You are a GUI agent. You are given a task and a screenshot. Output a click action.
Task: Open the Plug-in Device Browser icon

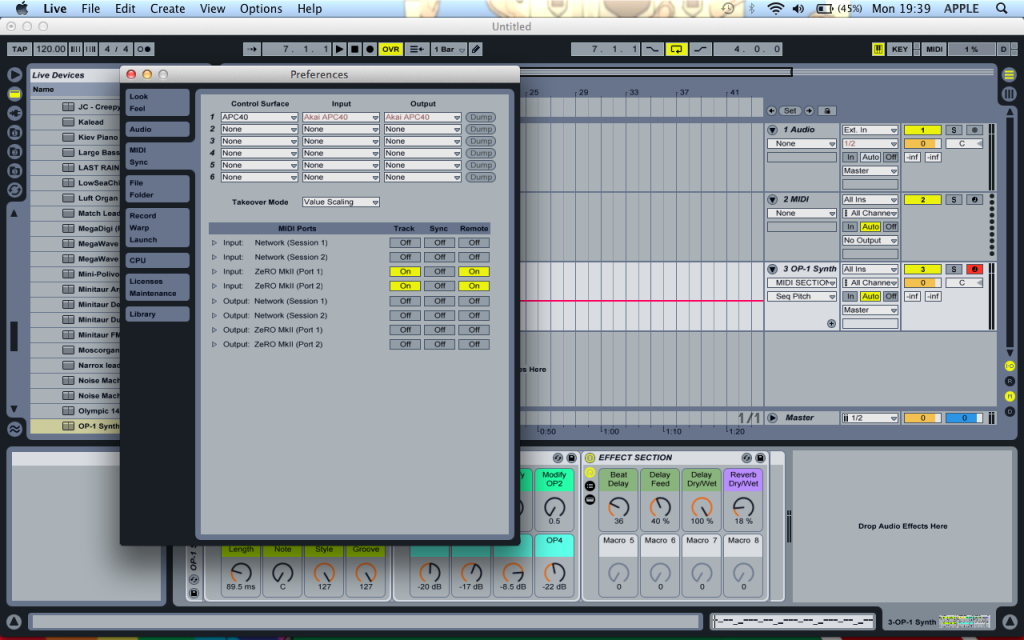click(x=14, y=113)
